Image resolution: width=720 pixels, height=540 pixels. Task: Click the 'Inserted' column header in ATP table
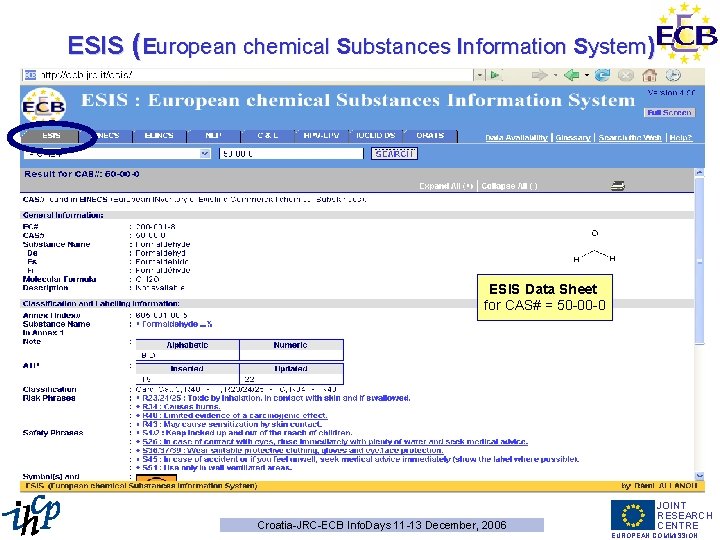point(187,369)
